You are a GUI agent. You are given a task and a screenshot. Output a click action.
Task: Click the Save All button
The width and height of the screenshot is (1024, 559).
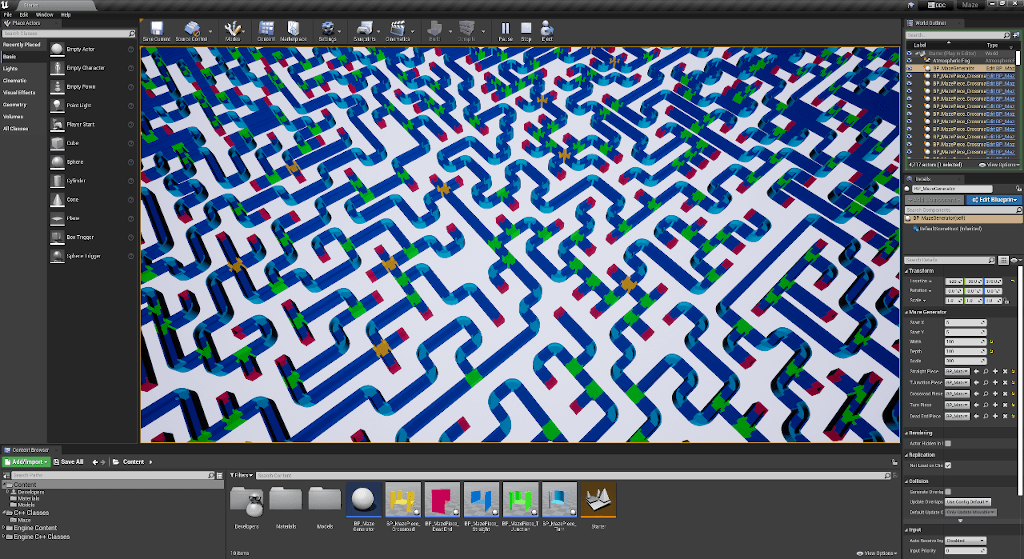point(68,462)
